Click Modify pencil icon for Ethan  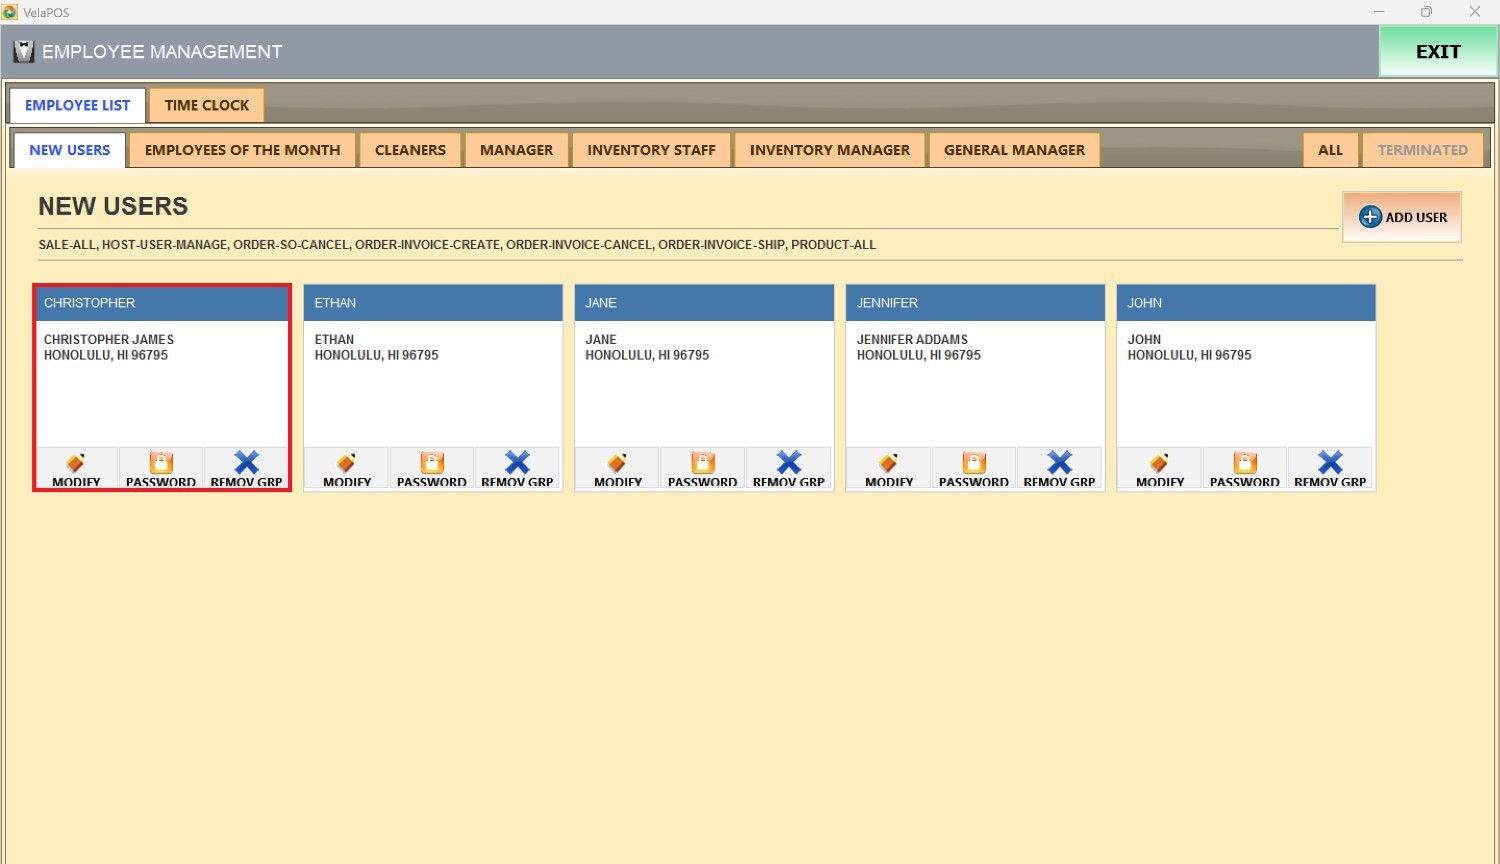347,464
